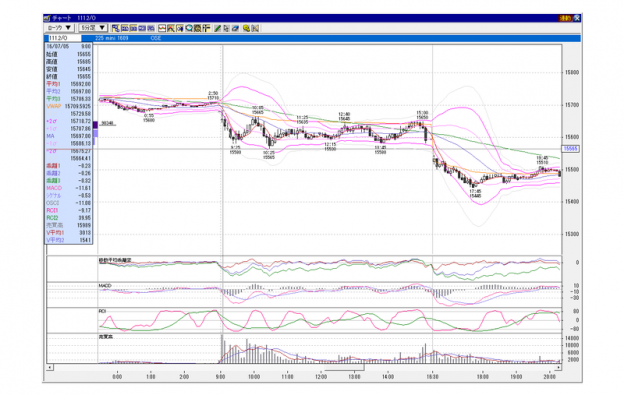Click the MACD indicator panel label
The height and width of the screenshot is (395, 624).
tap(105, 286)
